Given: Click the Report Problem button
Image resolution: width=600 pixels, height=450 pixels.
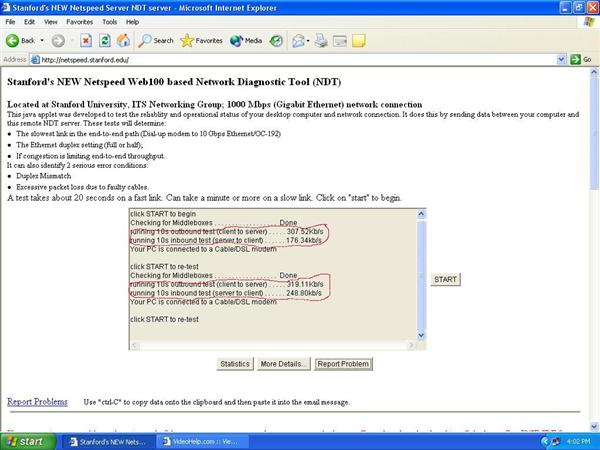Looking at the screenshot, I should (x=343, y=364).
